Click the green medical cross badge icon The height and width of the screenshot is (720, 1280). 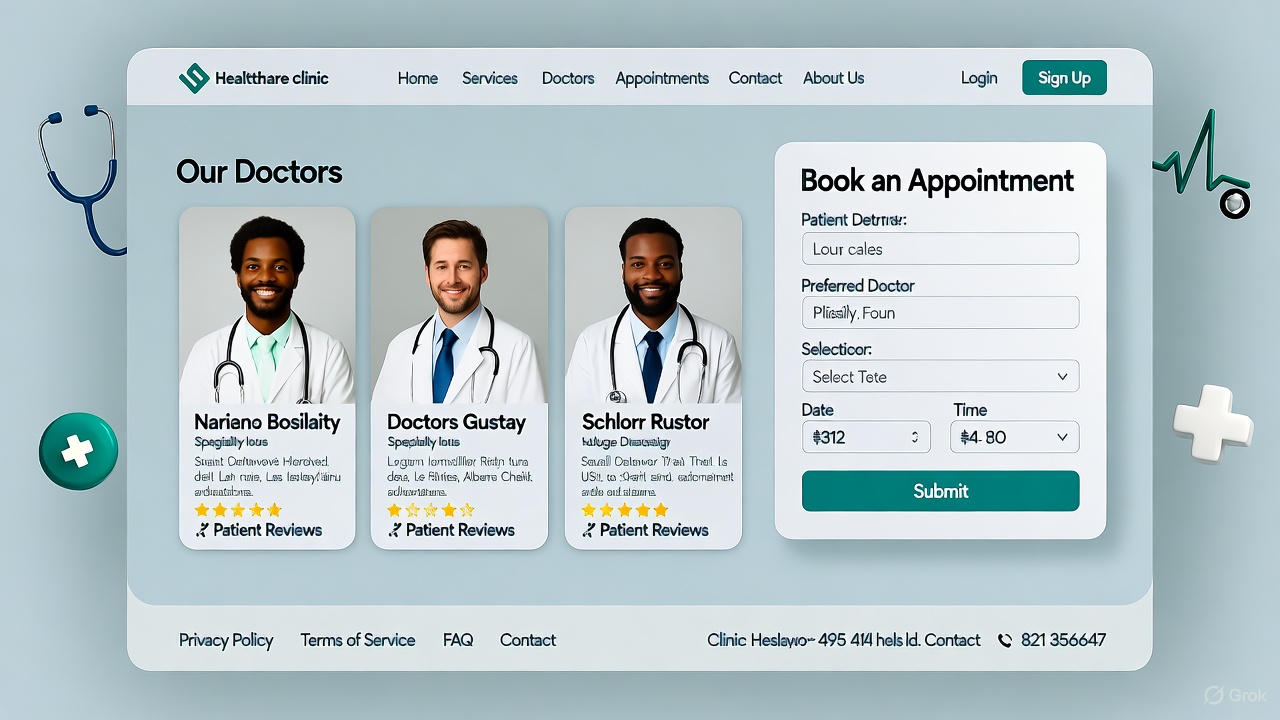(78, 452)
